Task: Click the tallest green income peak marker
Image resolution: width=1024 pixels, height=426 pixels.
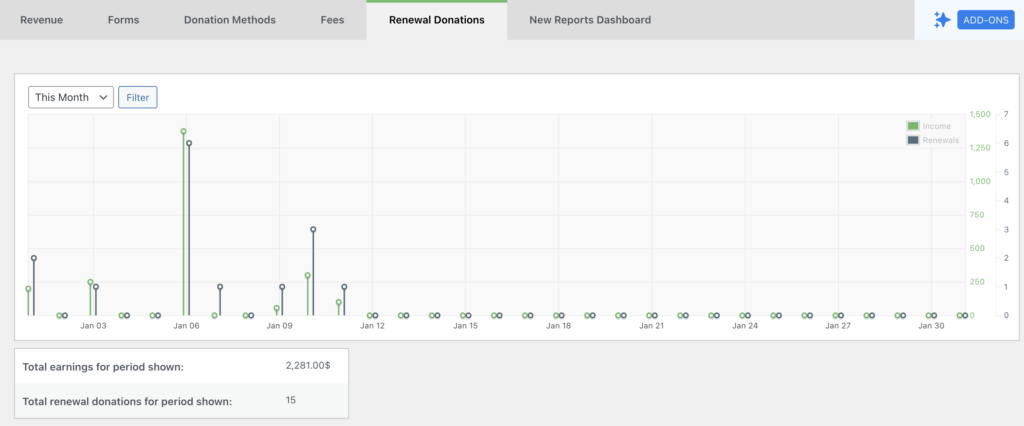Action: 183,131
